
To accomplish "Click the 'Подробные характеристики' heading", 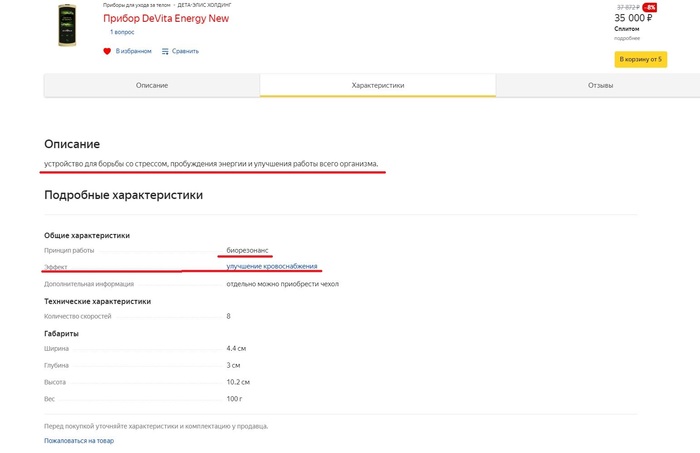I will click(123, 195).
